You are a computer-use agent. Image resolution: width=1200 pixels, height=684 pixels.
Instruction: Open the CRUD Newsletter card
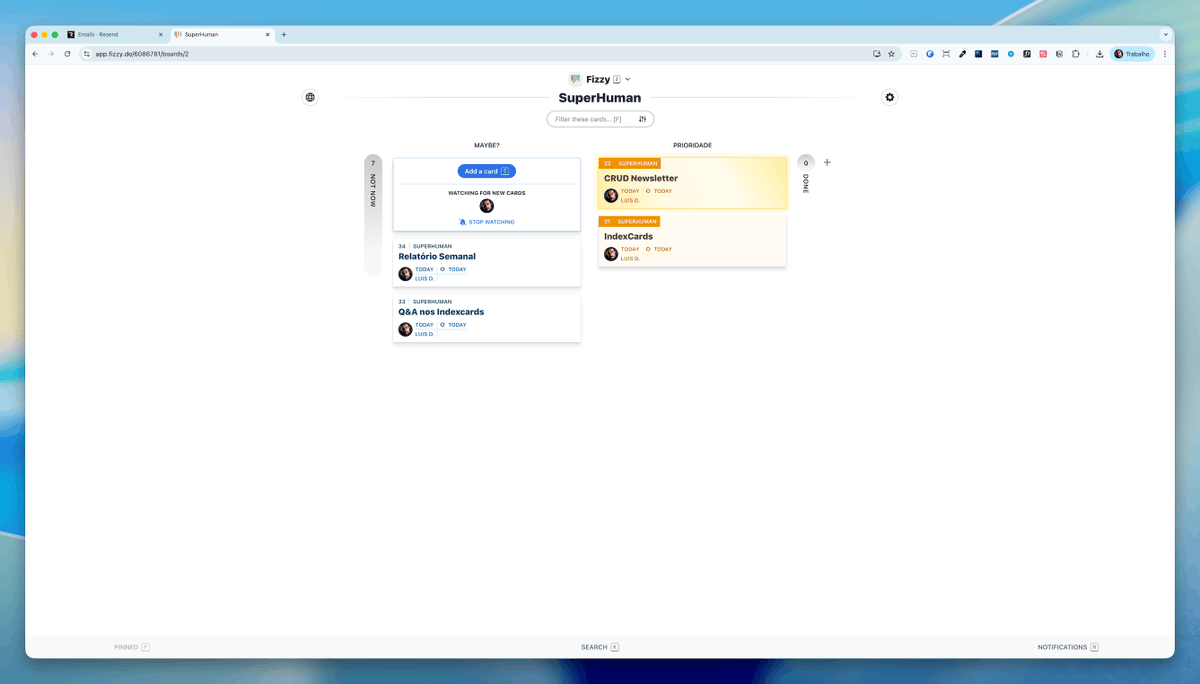coord(692,183)
